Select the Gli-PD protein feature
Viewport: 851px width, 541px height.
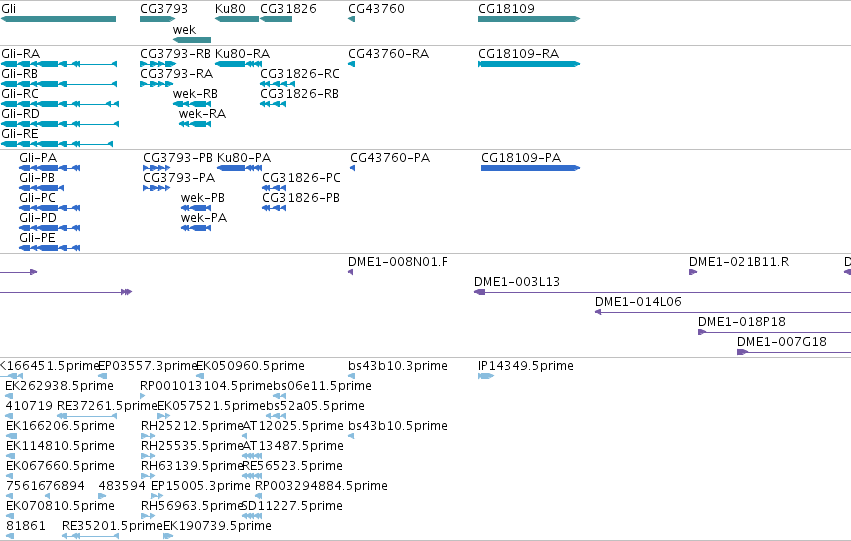(49, 228)
